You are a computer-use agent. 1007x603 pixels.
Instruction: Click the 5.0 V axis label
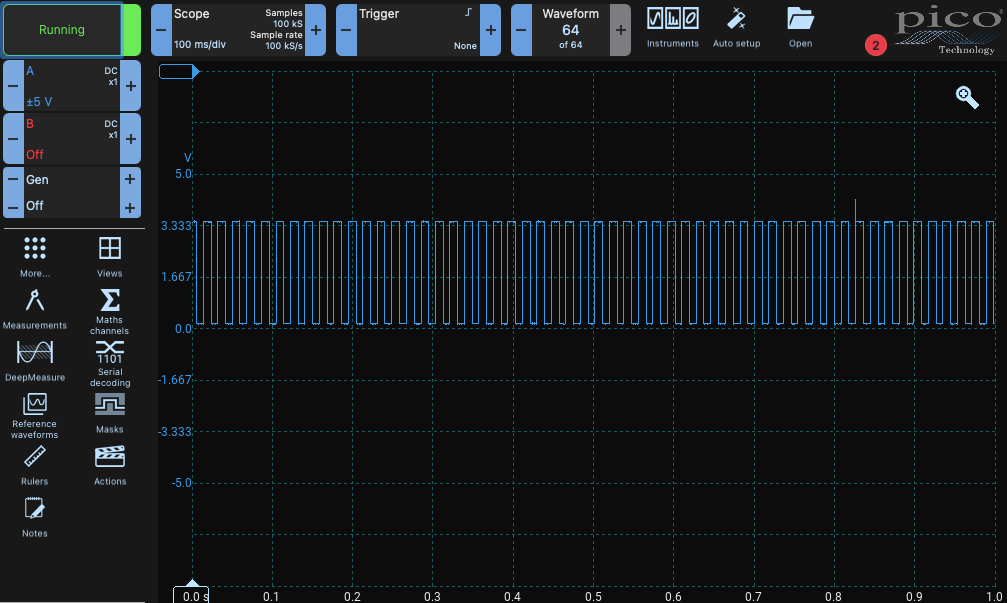tap(183, 174)
